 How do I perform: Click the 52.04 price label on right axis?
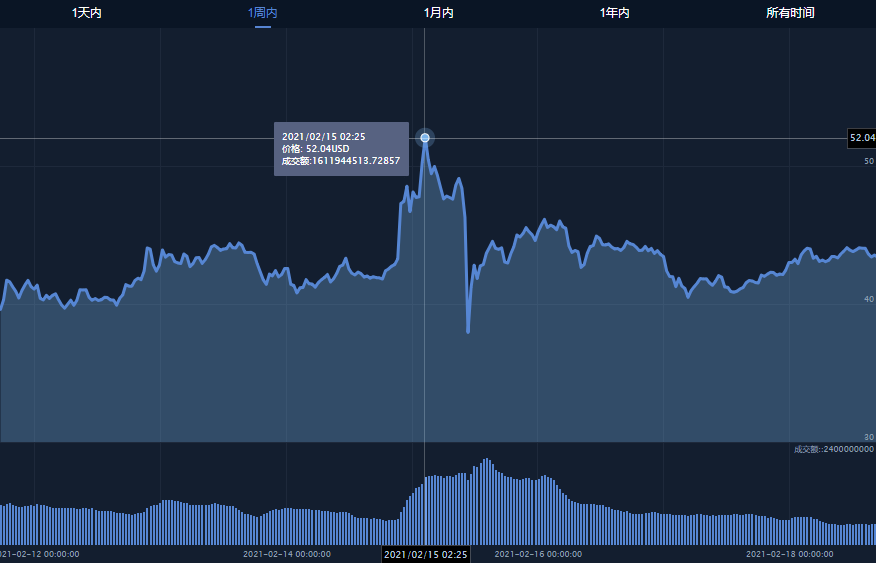pyautogui.click(x=861, y=138)
